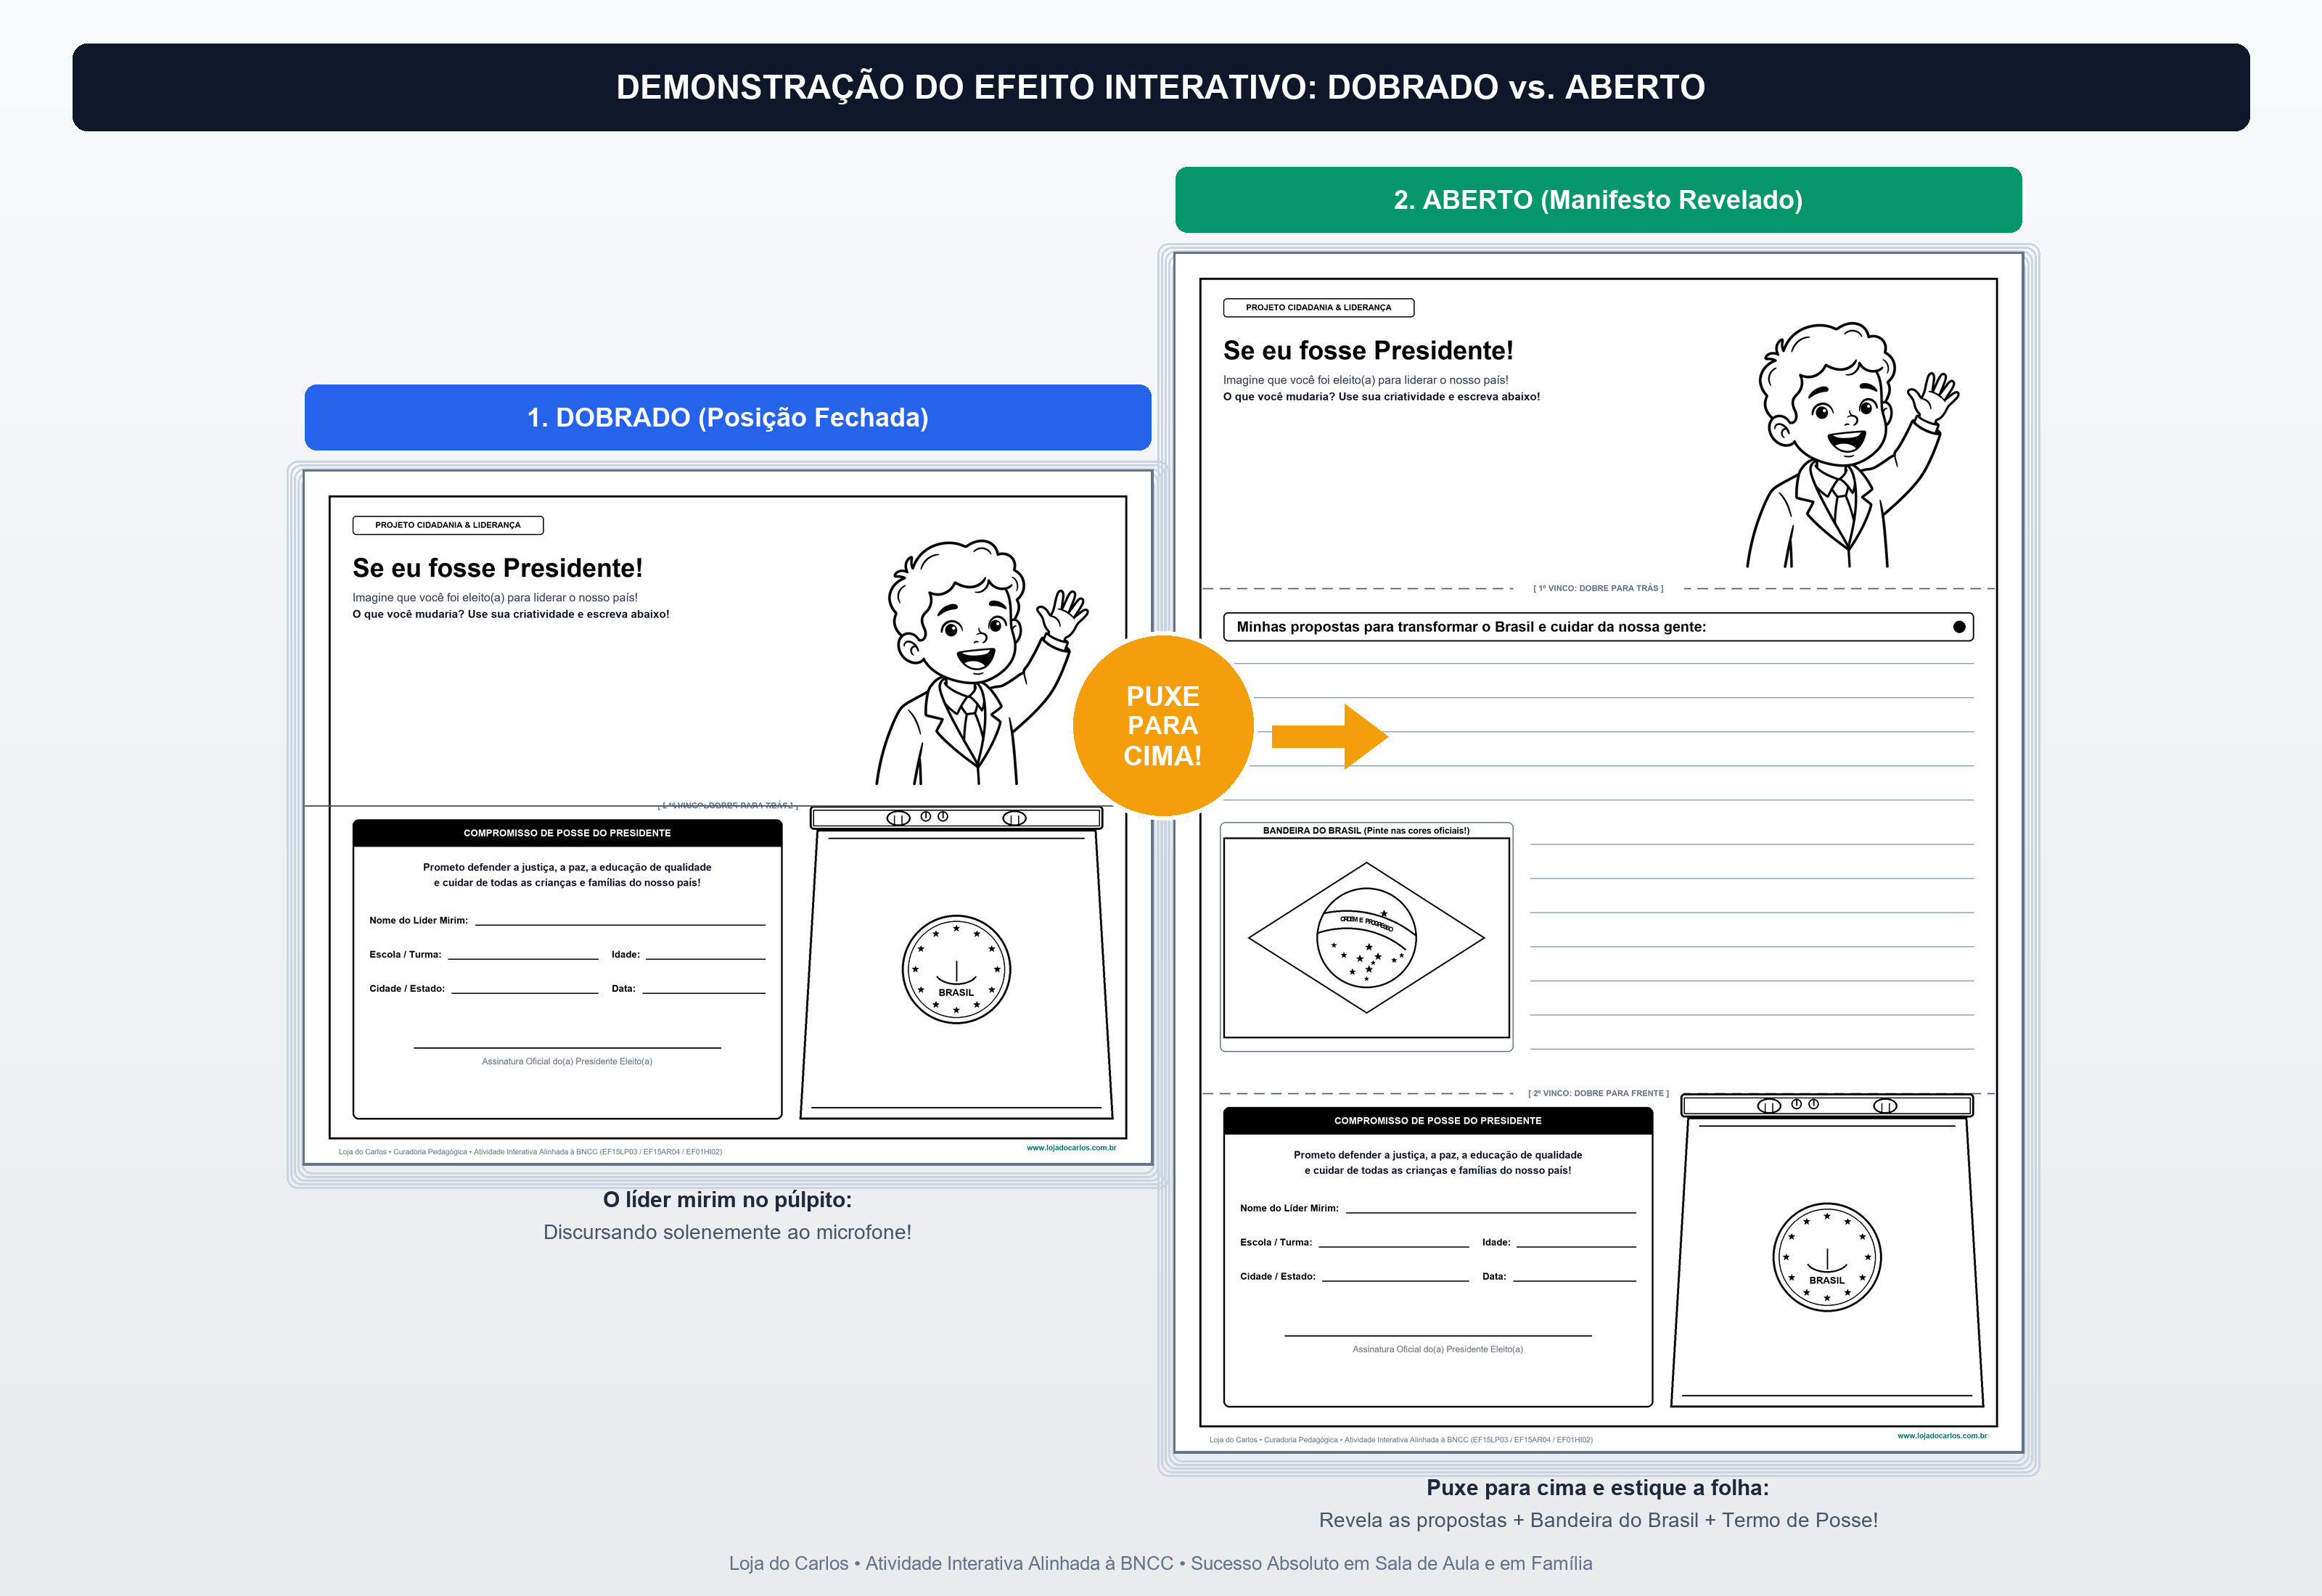Click 'Se eu fosse Presidente!' heading on folded sheet
Viewport: 2322px width, 1596px height.
[x=497, y=568]
